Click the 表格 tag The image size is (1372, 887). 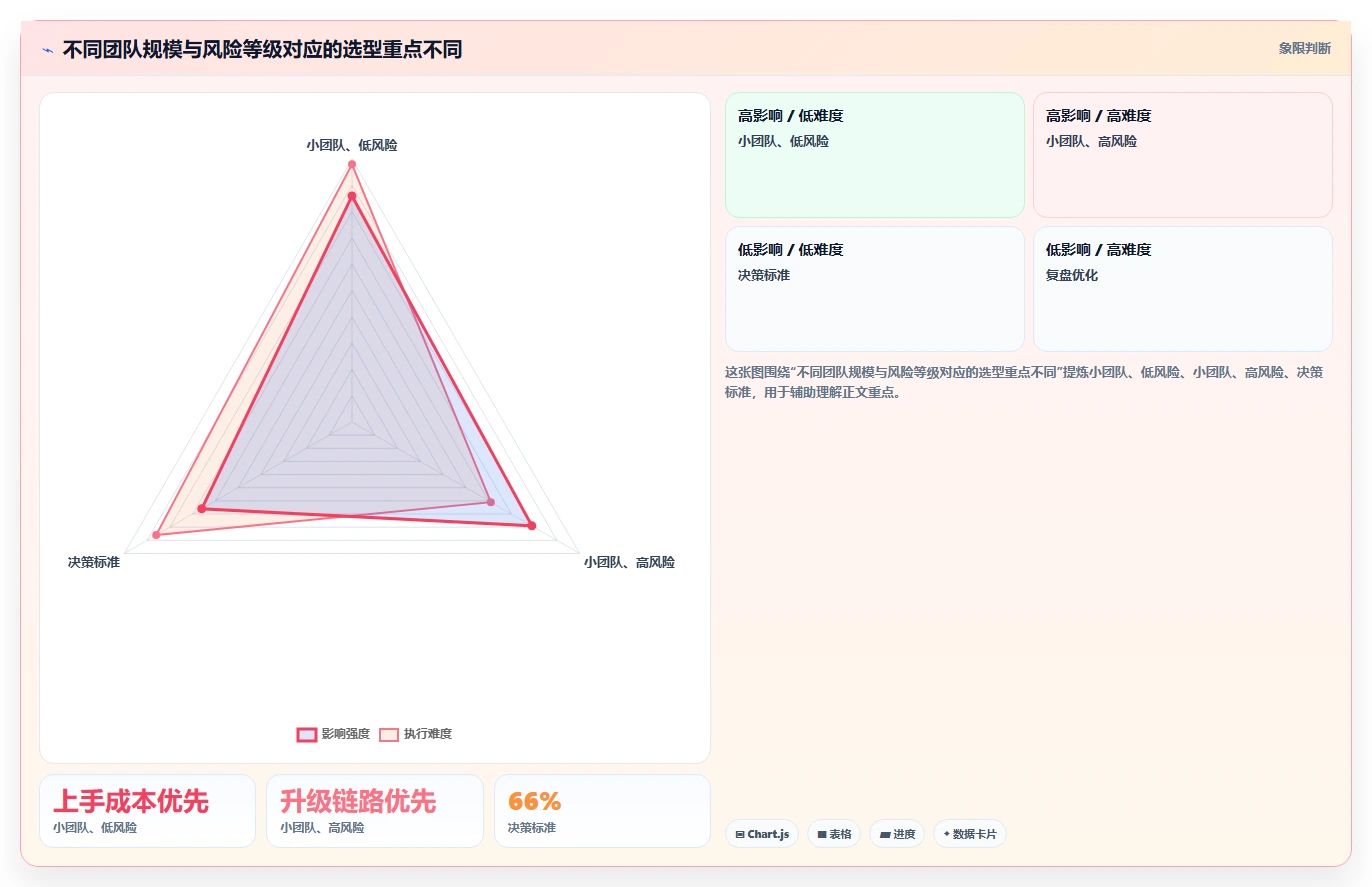834,834
